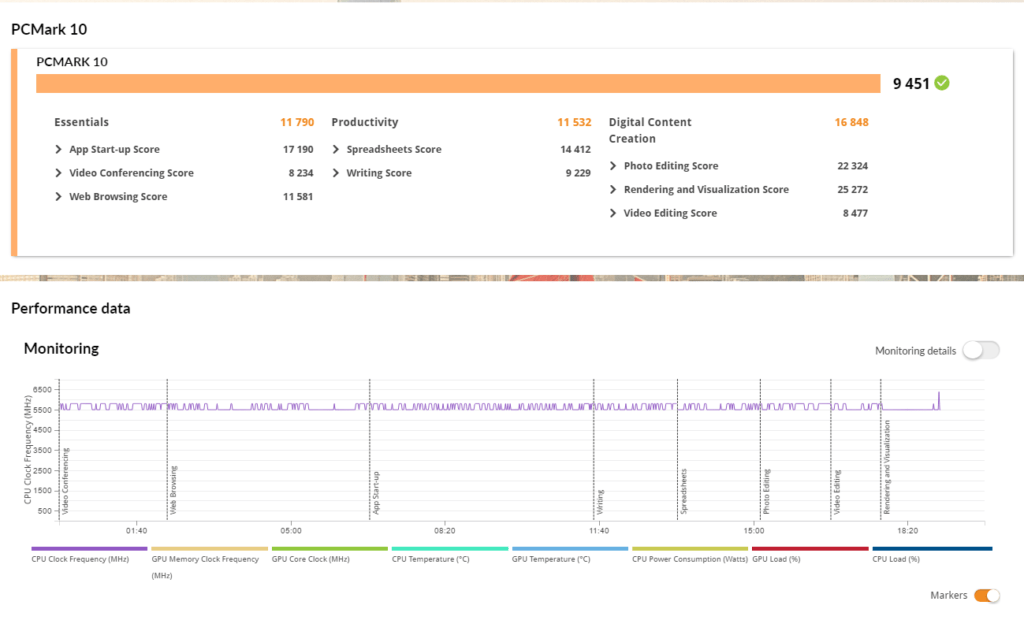This screenshot has width=1024, height=620.
Task: Select the CPU Clock Frequency legend item
Action: point(81,559)
